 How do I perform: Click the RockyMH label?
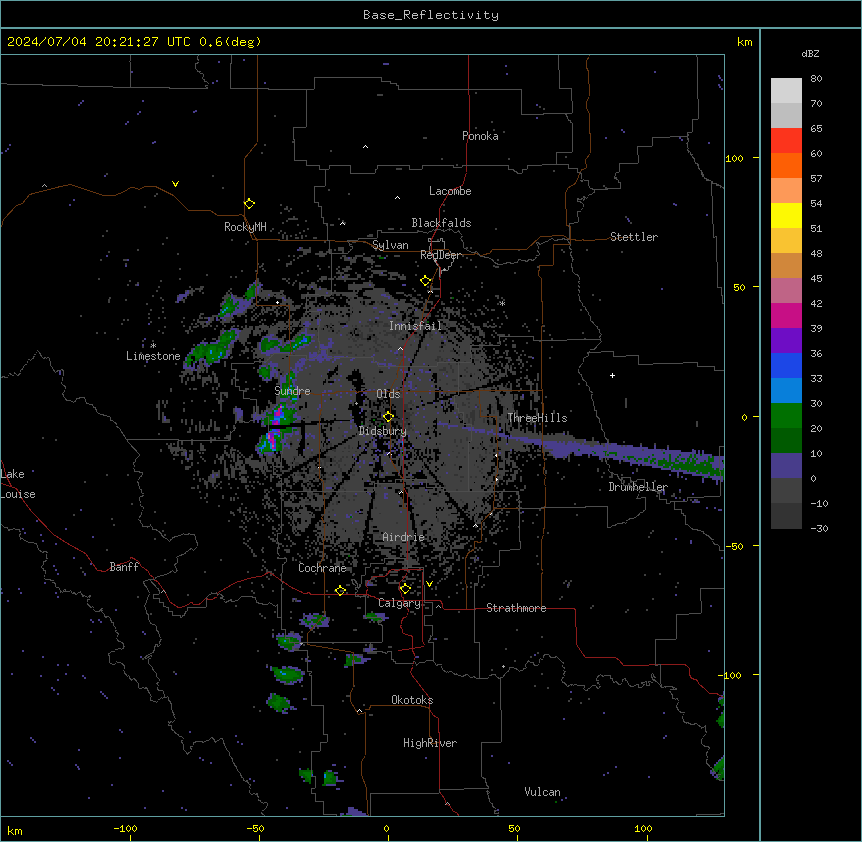click(x=245, y=227)
